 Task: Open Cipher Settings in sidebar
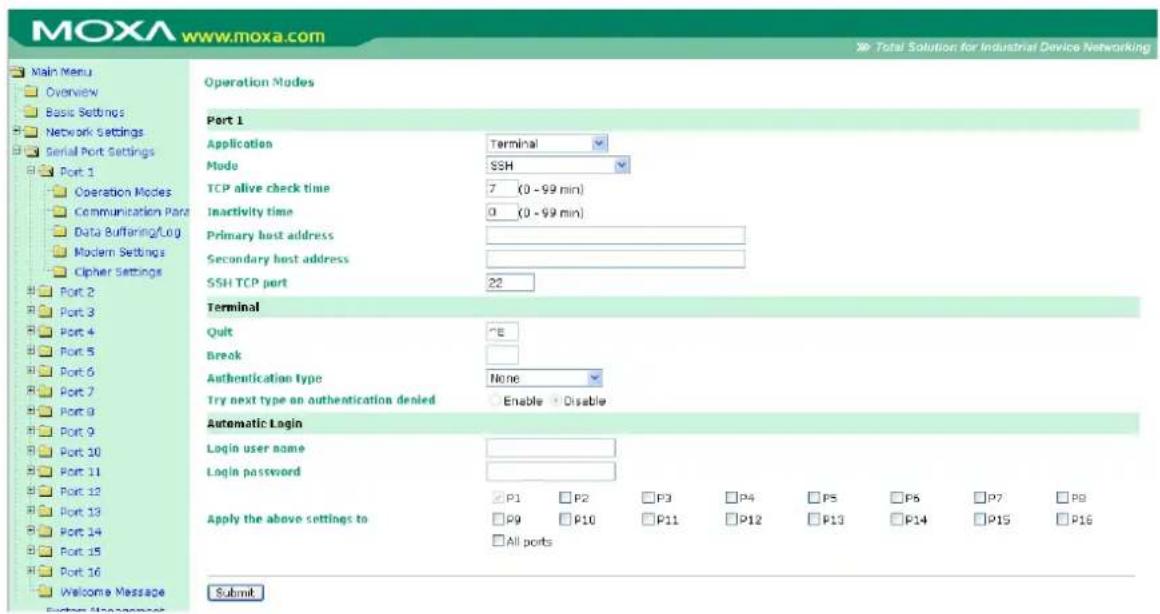(118, 271)
